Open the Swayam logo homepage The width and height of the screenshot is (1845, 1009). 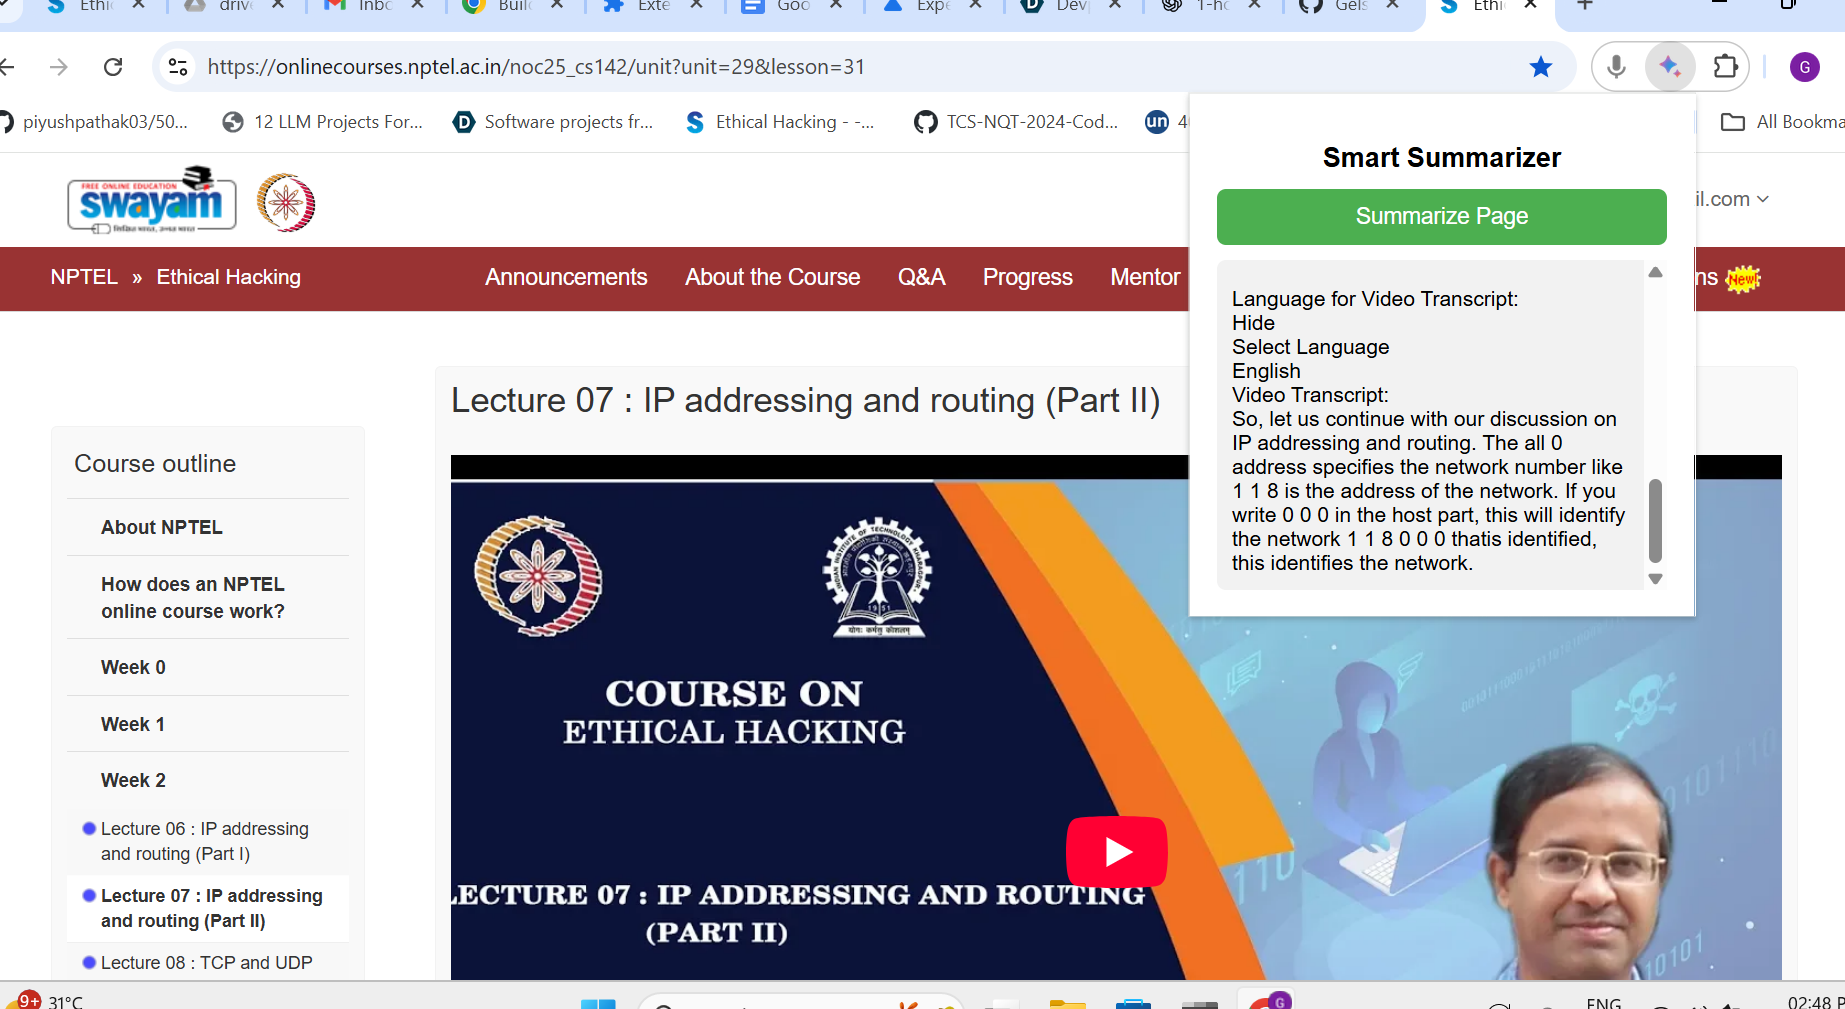[x=152, y=200]
